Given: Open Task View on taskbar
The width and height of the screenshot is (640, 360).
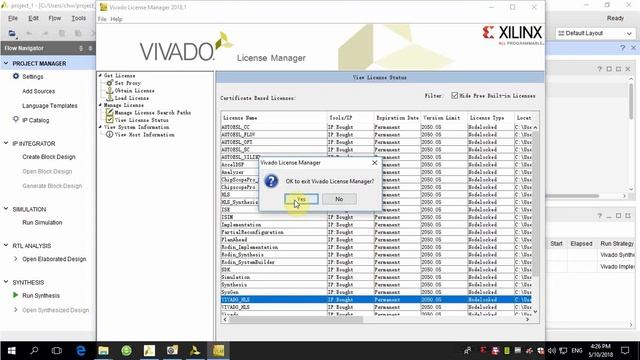Looking at the screenshot, I should [x=57, y=351].
